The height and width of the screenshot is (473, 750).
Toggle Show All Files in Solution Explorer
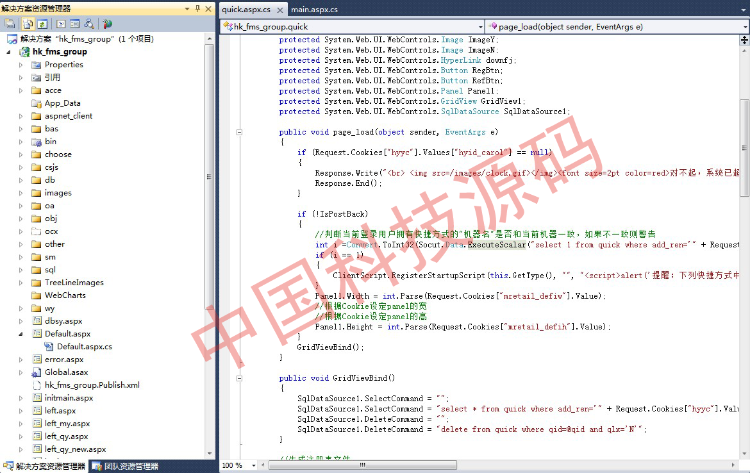[x=26, y=23]
